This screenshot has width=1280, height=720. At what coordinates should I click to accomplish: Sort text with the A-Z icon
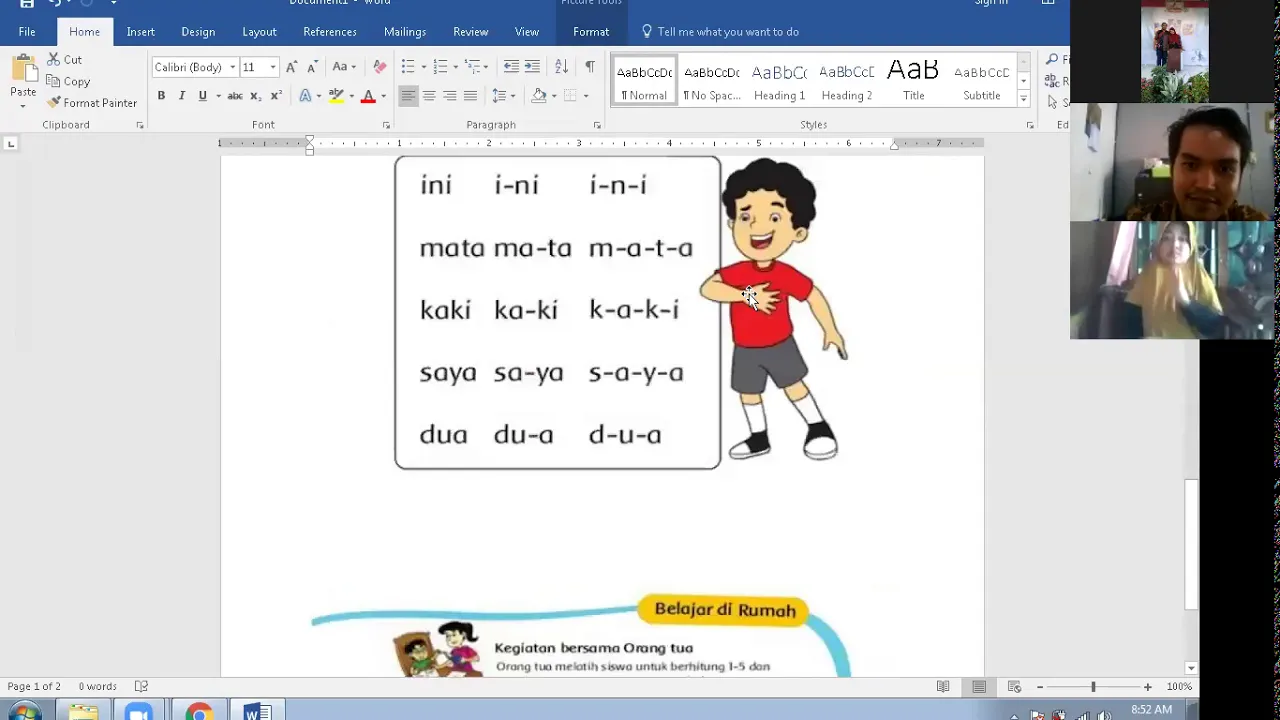pos(561,67)
